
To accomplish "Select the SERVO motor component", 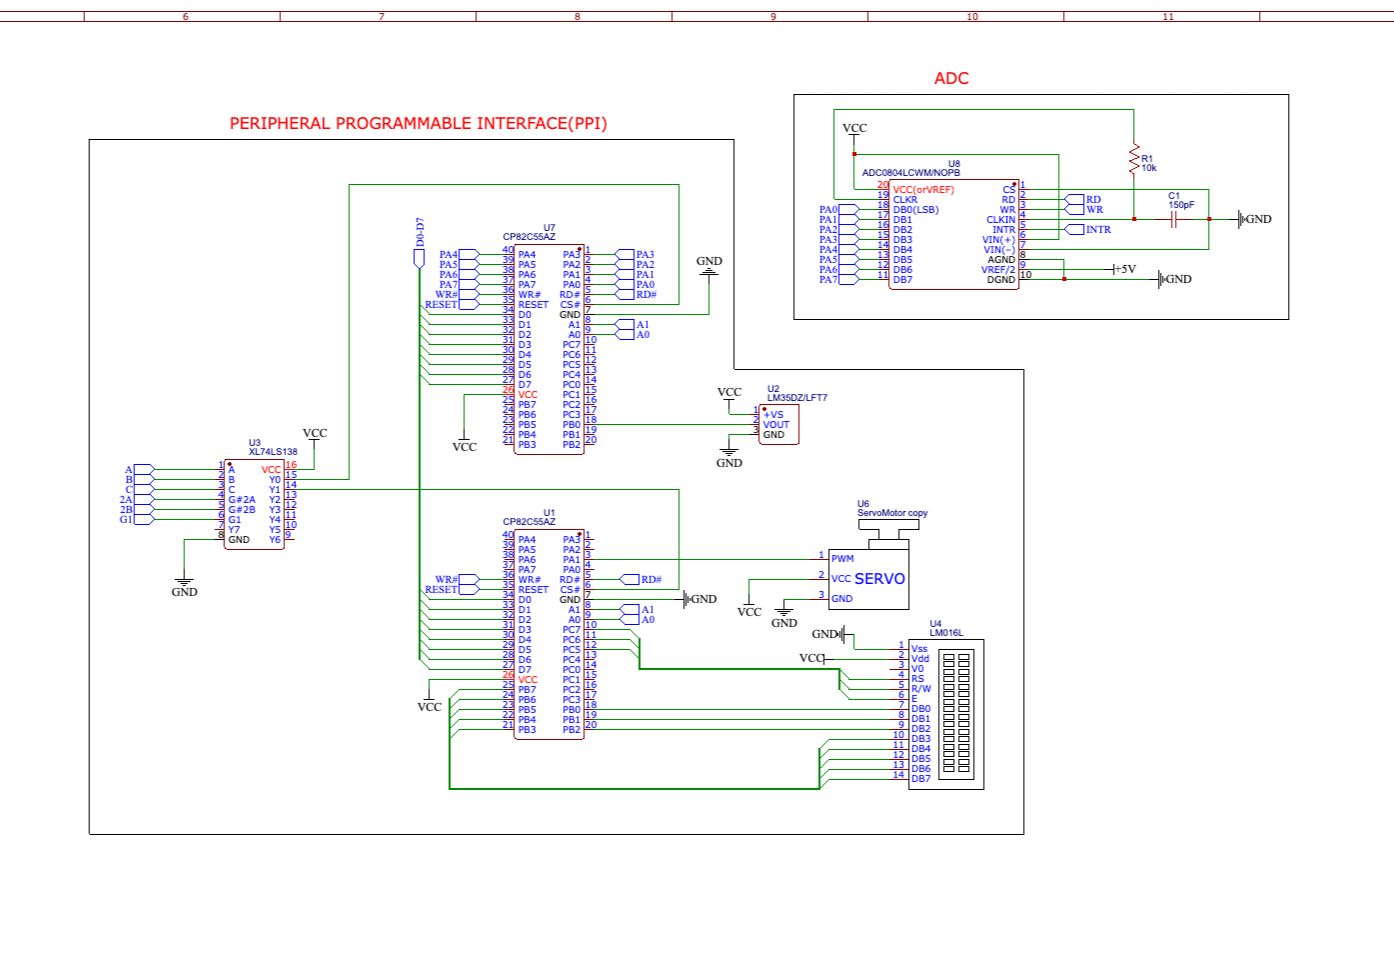I will tap(868, 579).
